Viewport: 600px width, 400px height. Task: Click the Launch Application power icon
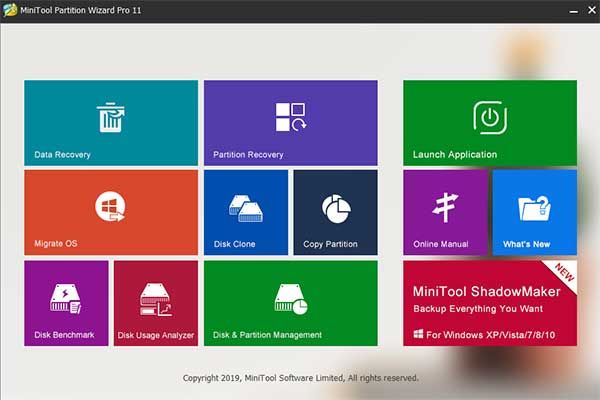(x=490, y=118)
